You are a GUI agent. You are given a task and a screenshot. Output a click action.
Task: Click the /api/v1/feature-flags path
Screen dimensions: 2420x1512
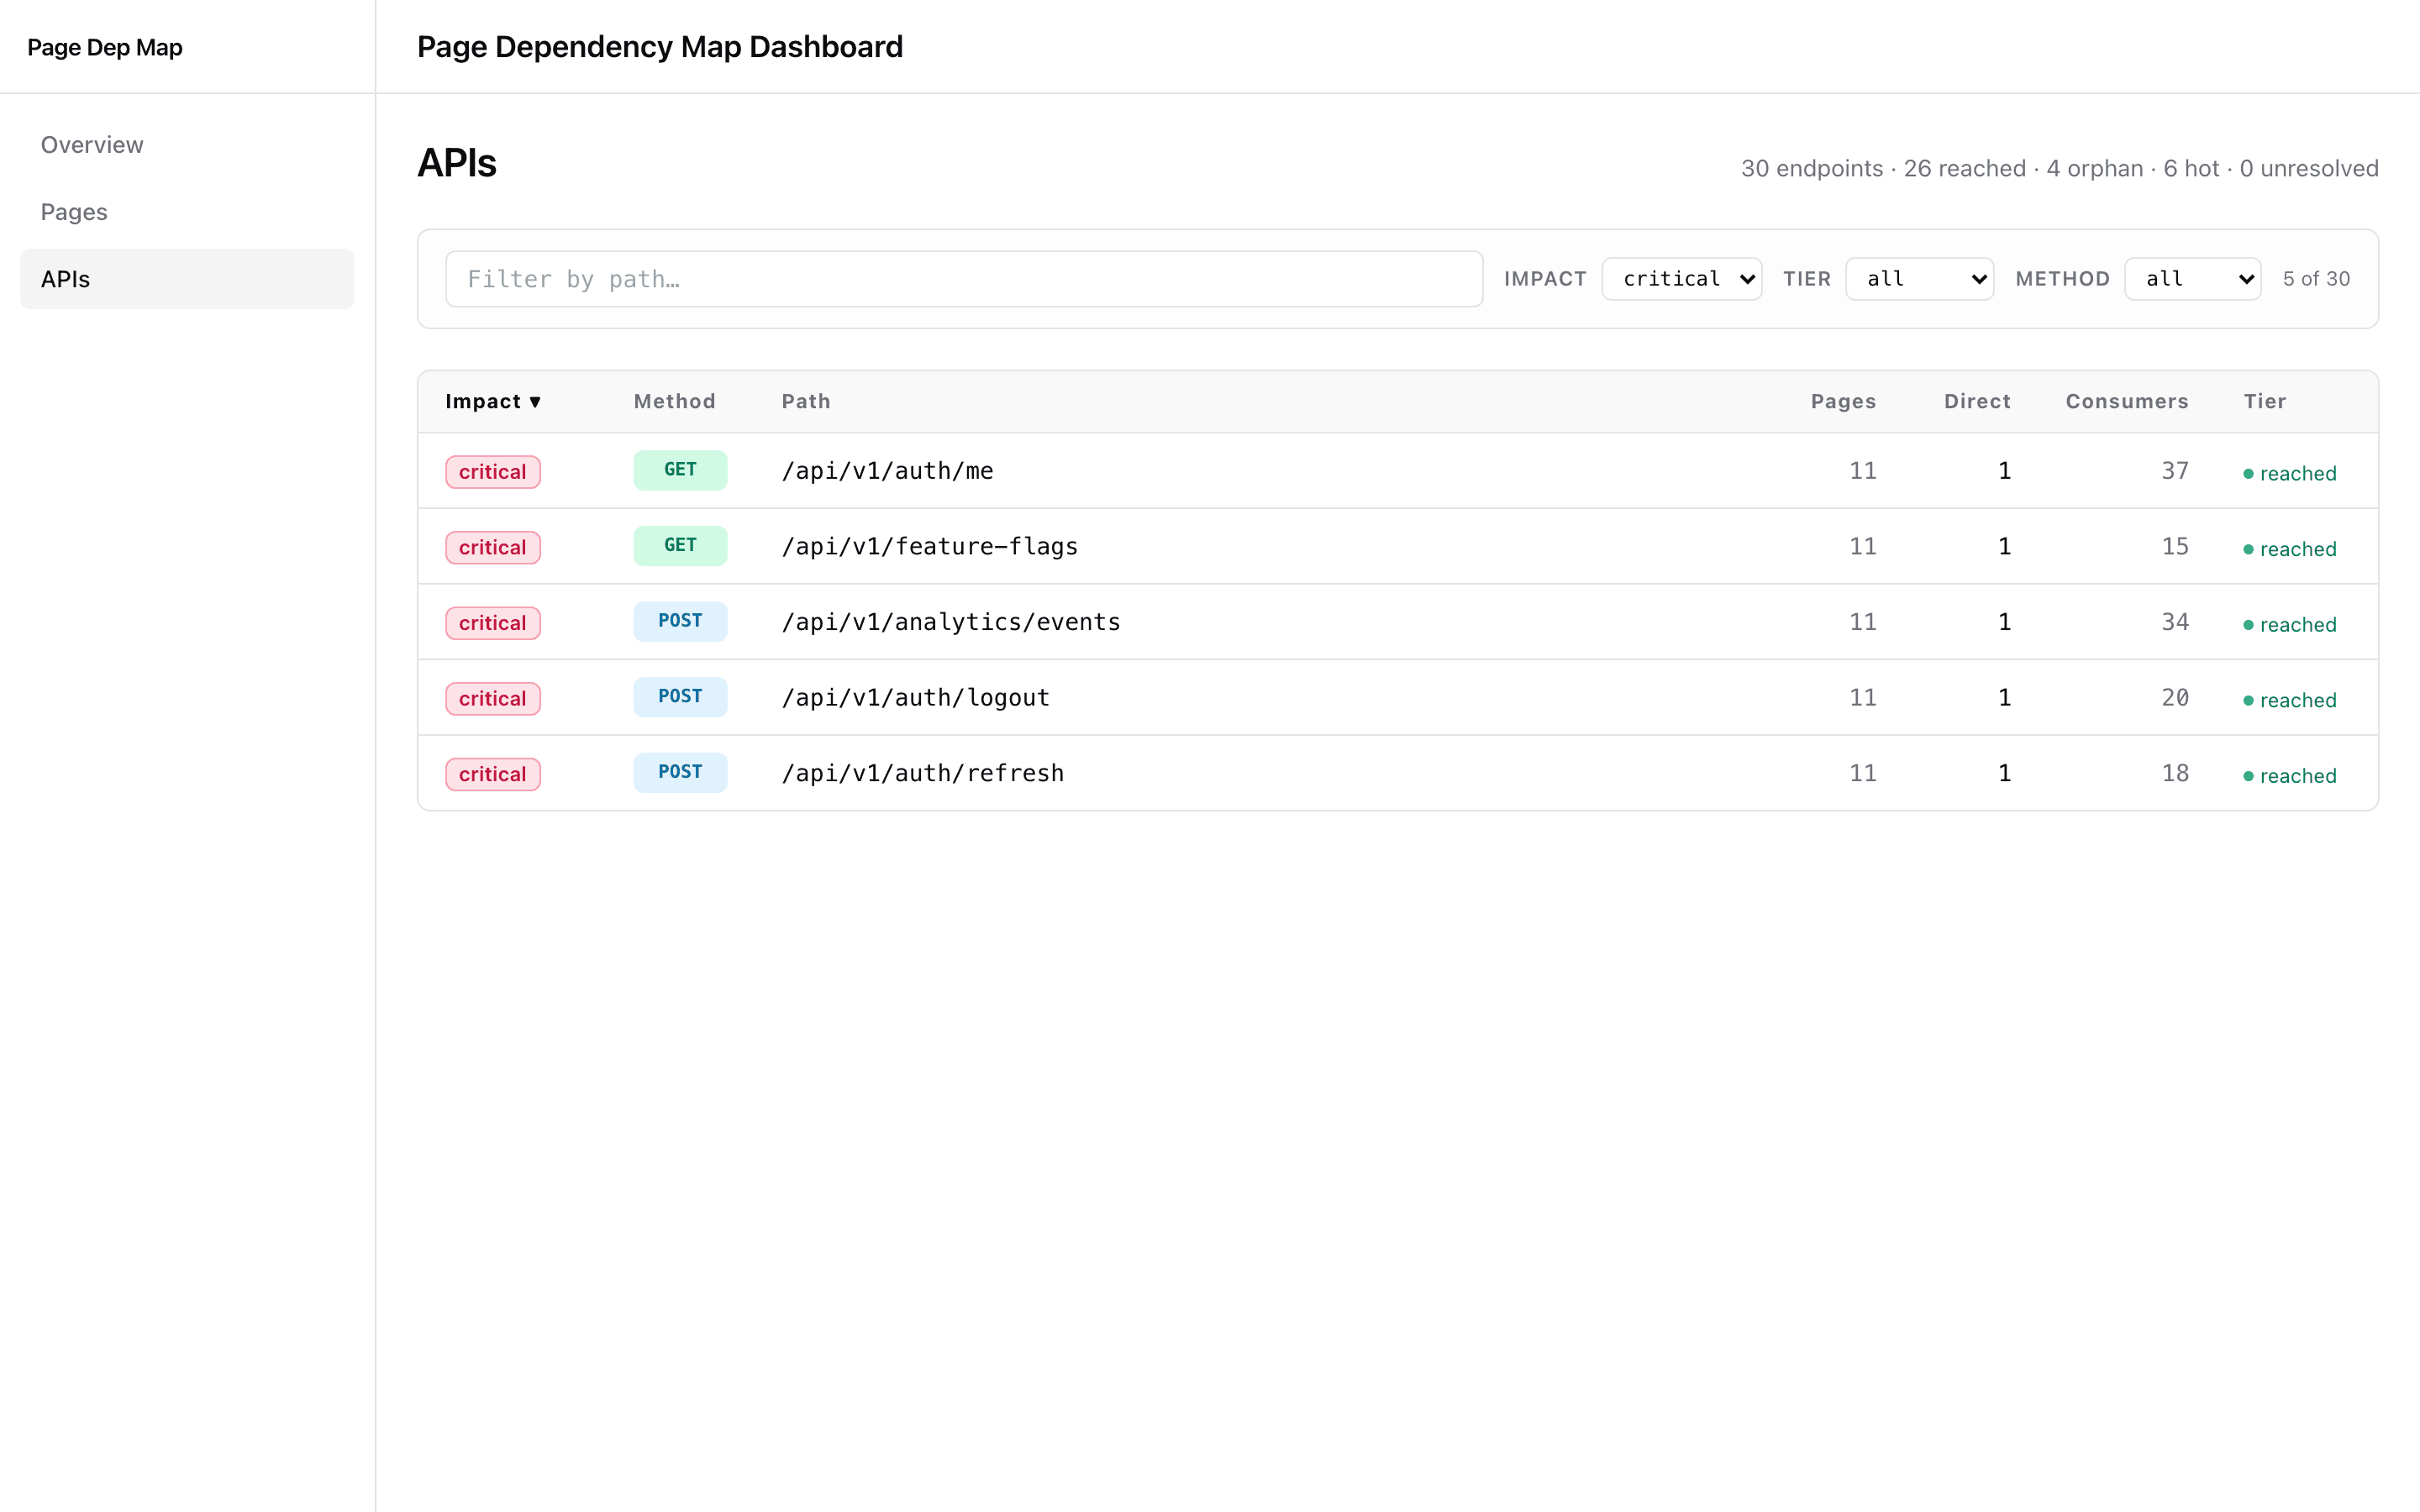[930, 547]
